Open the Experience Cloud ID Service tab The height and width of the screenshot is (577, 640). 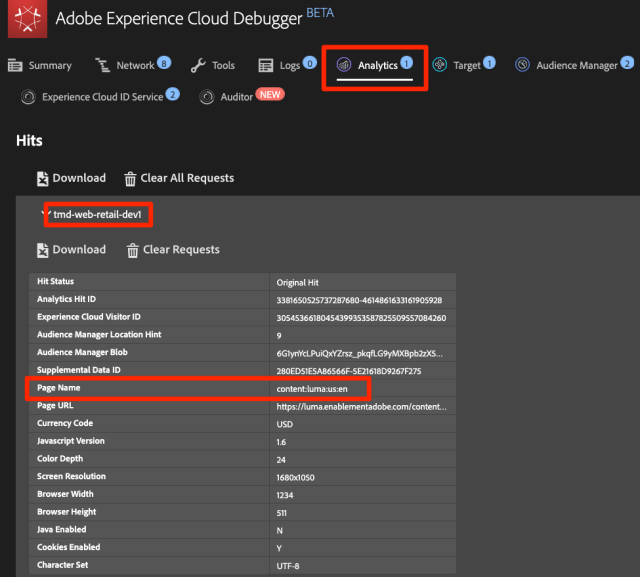[100, 96]
